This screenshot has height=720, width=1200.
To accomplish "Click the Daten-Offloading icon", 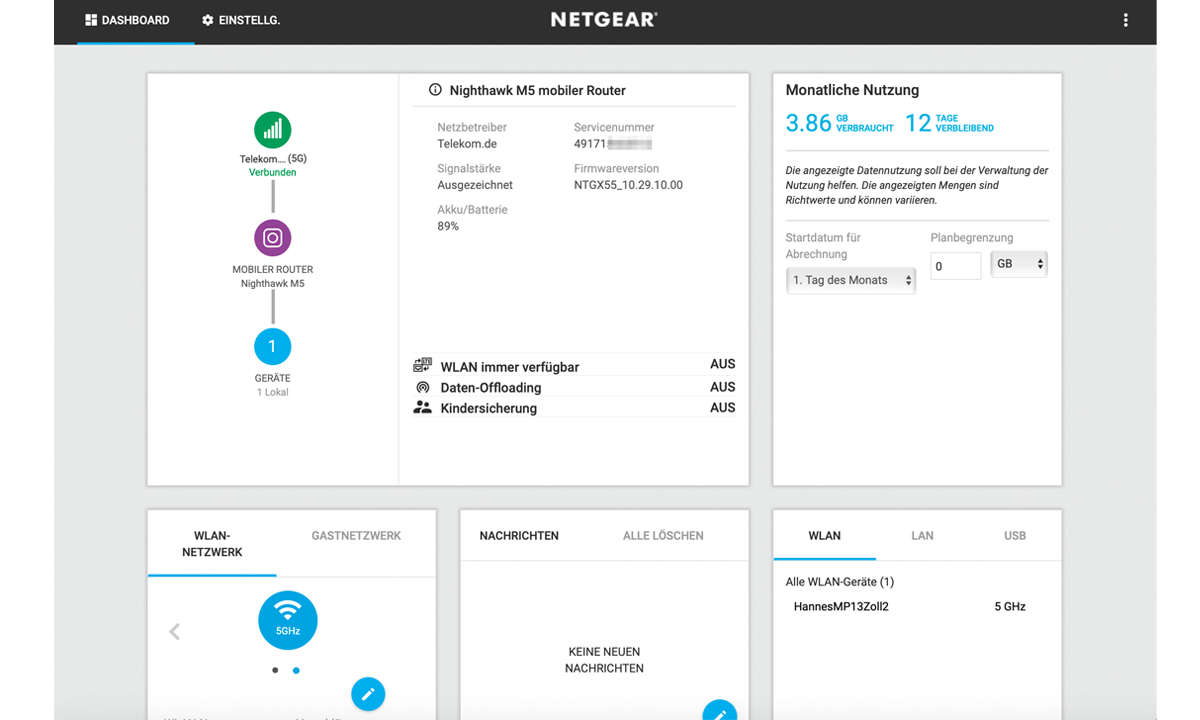I will 422,387.
